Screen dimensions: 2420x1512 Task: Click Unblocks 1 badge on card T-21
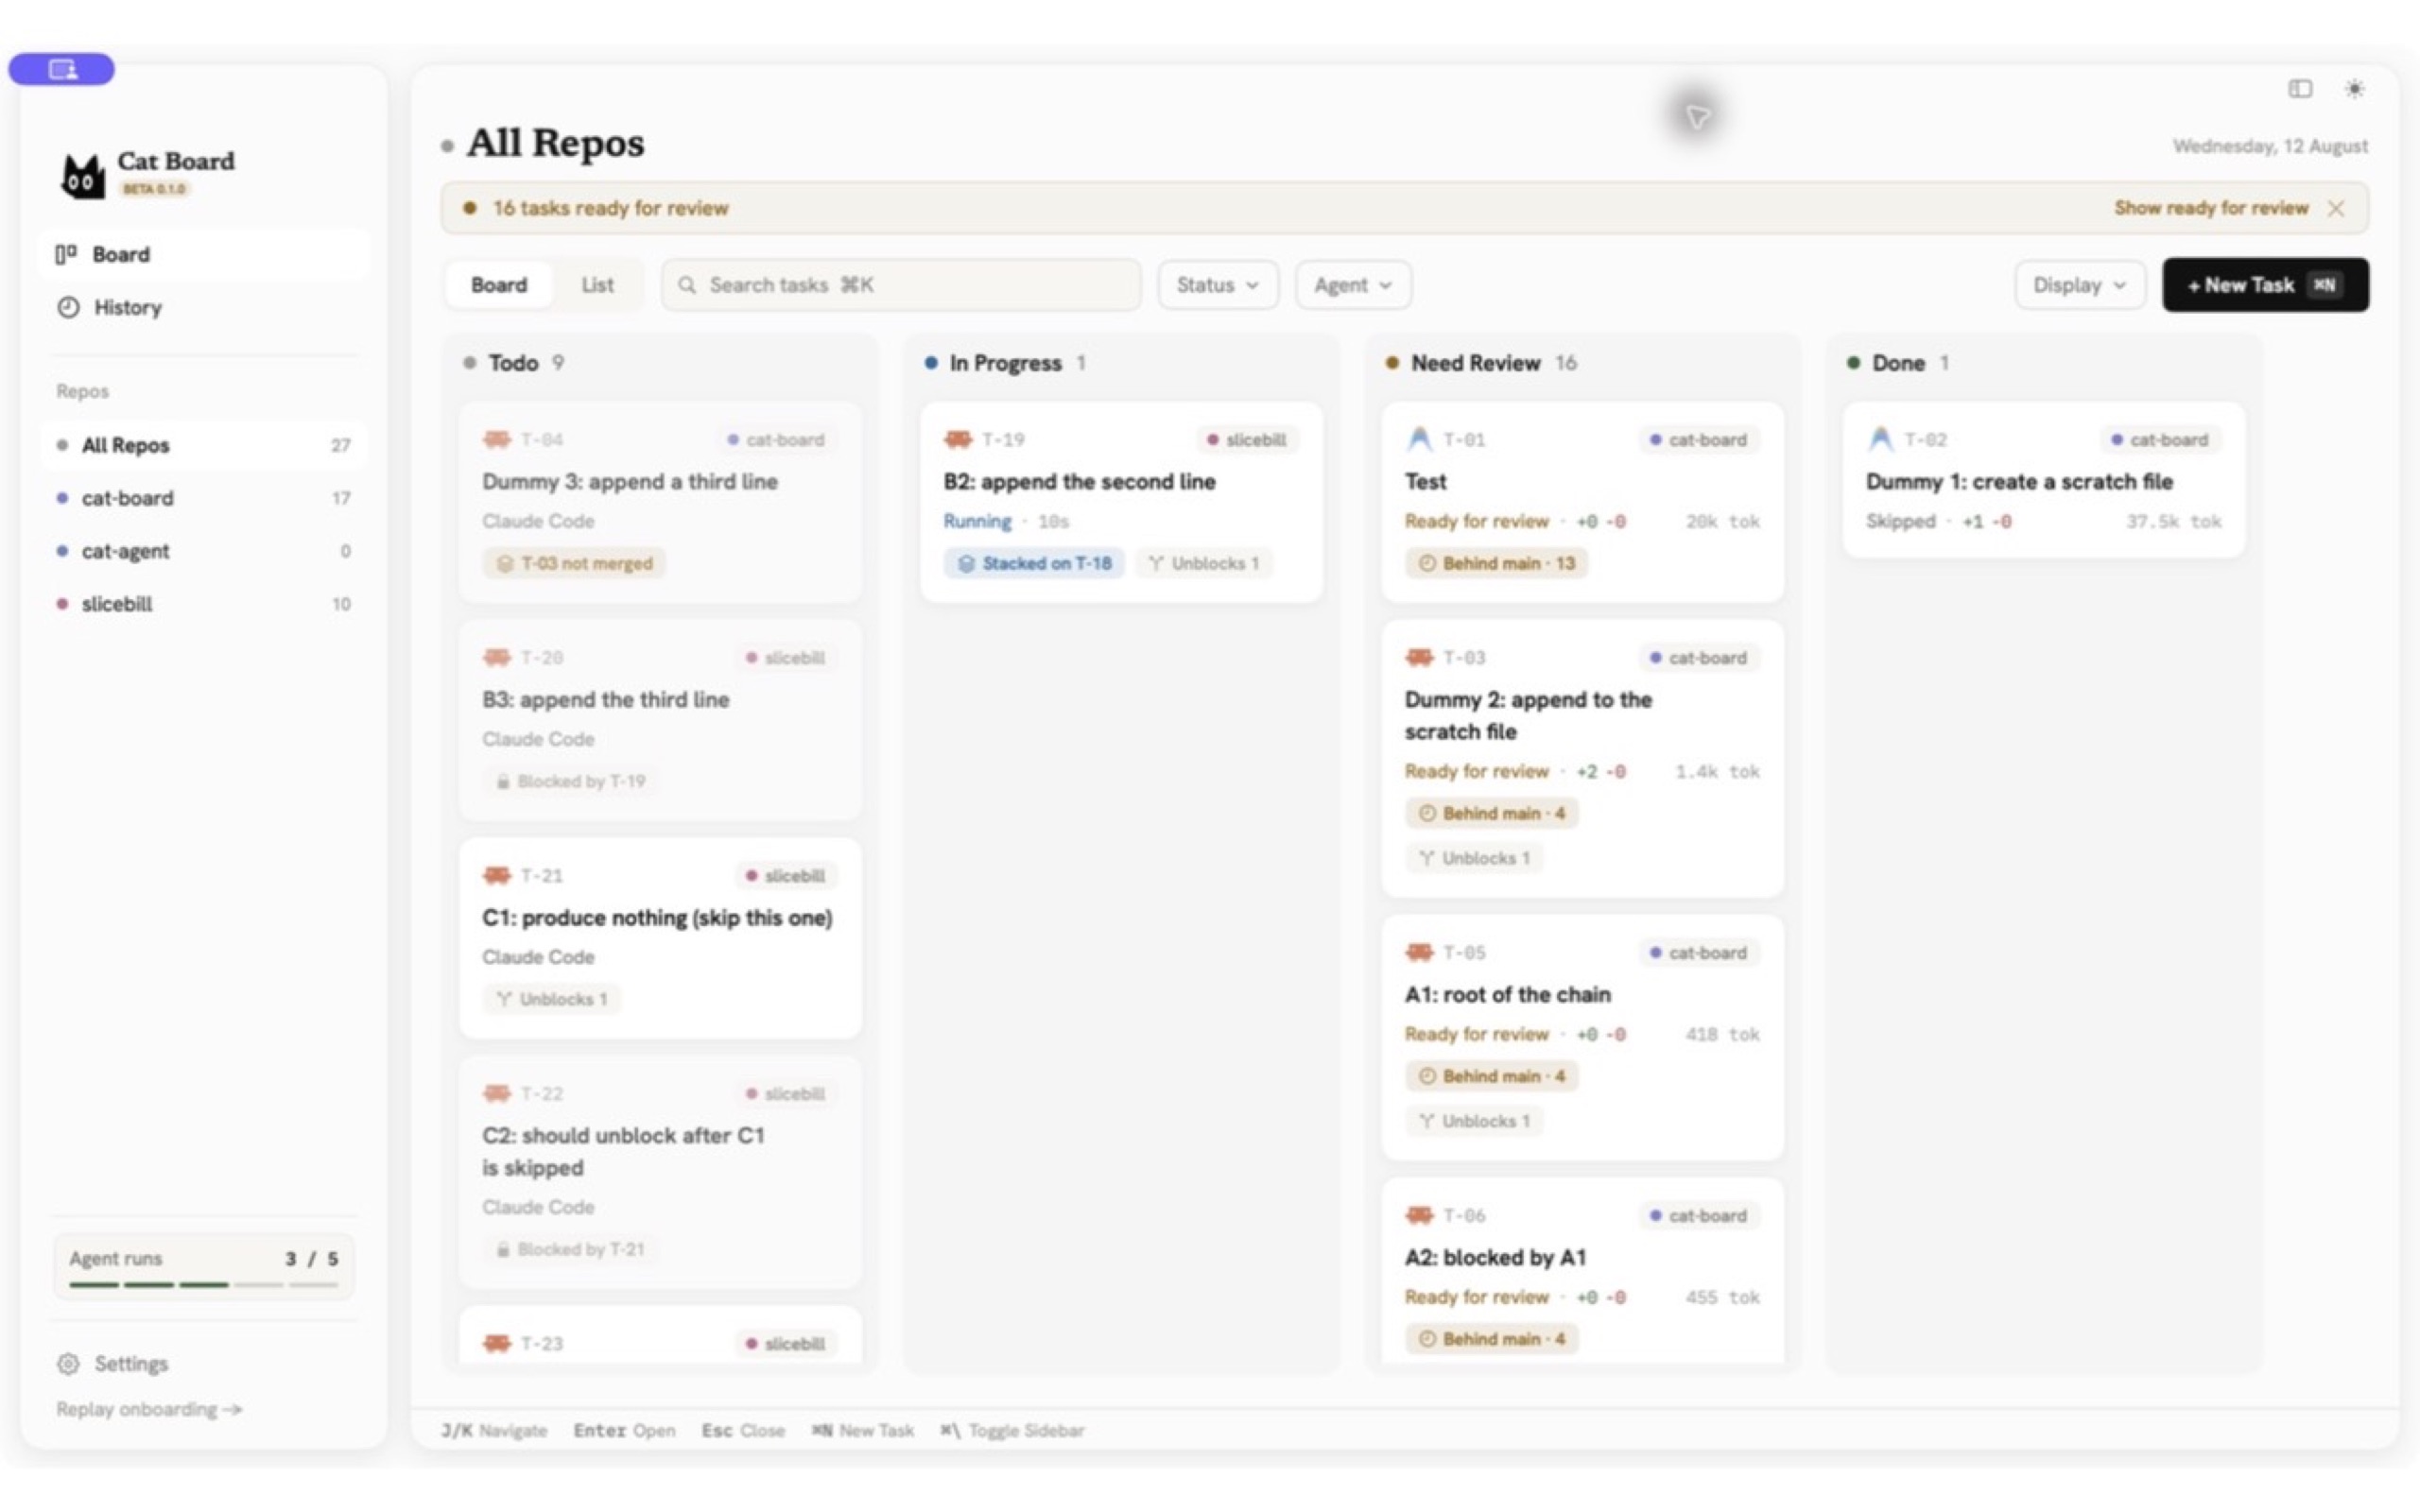(552, 999)
